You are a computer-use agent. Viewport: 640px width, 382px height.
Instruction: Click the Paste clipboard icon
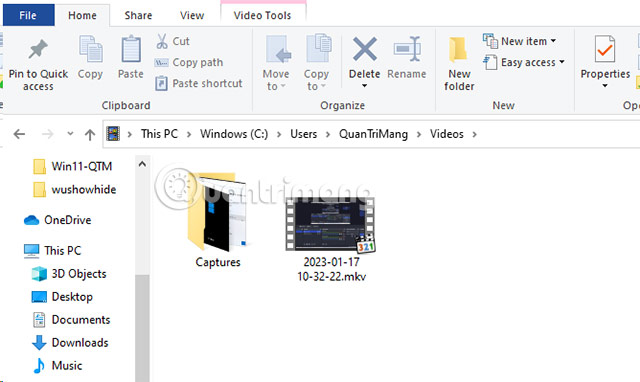coord(131,49)
